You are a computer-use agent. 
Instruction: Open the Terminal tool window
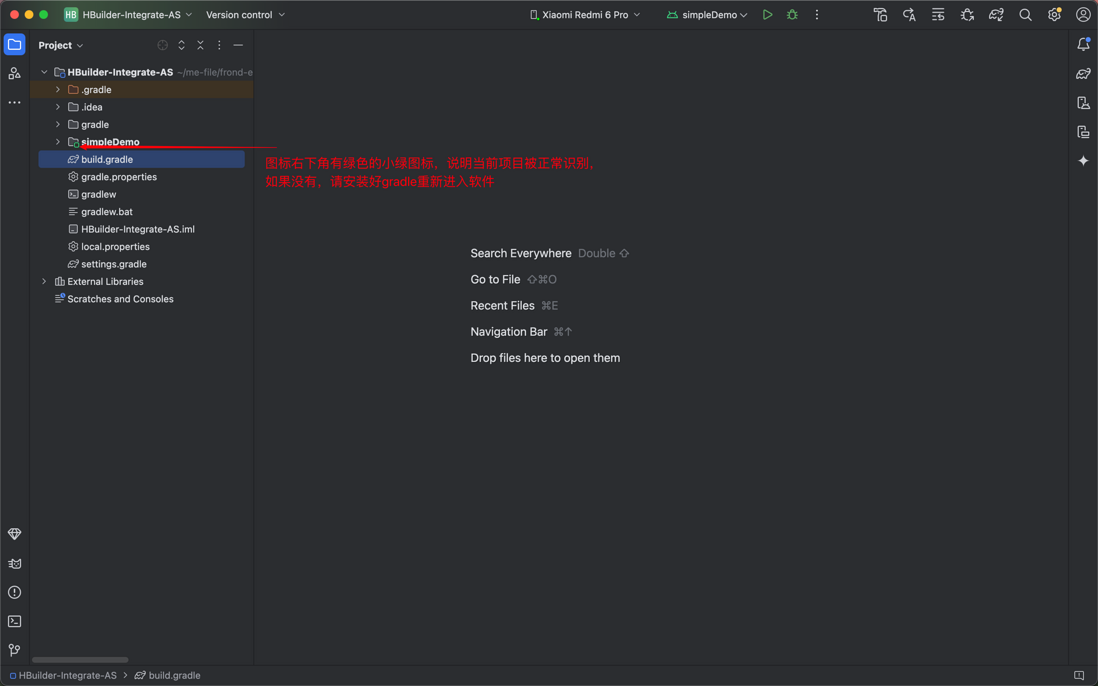(x=14, y=621)
